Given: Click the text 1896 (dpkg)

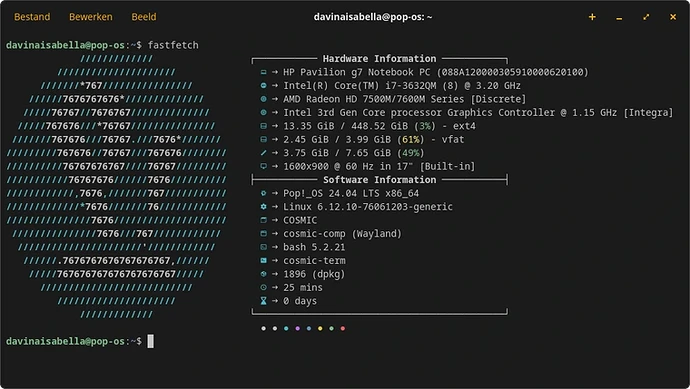Looking at the screenshot, I should coord(314,274).
